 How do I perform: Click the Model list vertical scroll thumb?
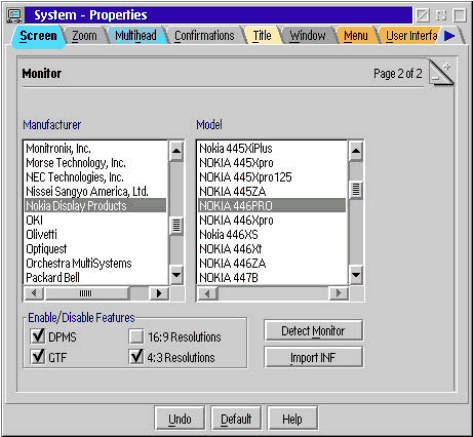point(356,190)
